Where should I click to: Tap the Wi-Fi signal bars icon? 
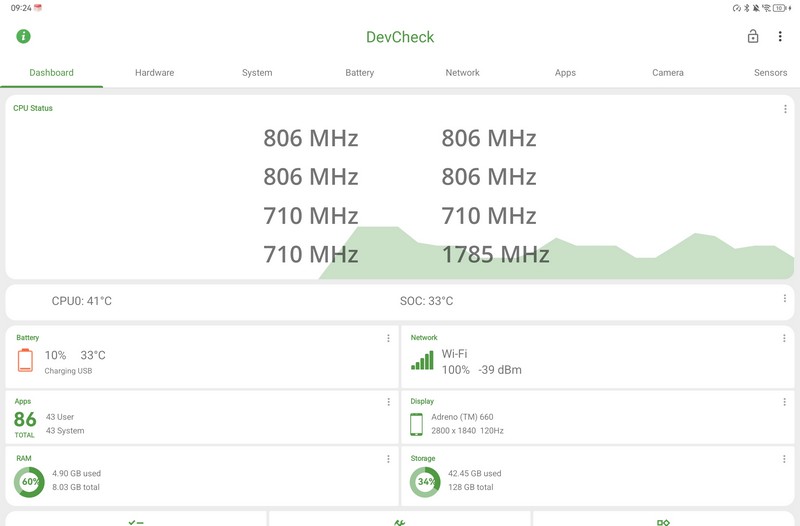422,361
